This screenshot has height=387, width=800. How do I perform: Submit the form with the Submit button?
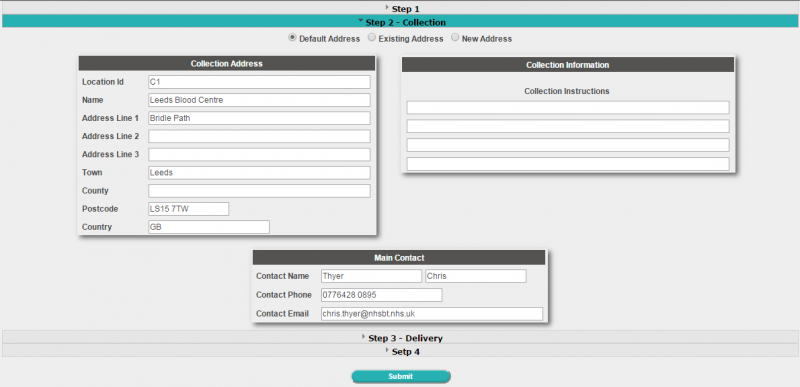coord(401,377)
